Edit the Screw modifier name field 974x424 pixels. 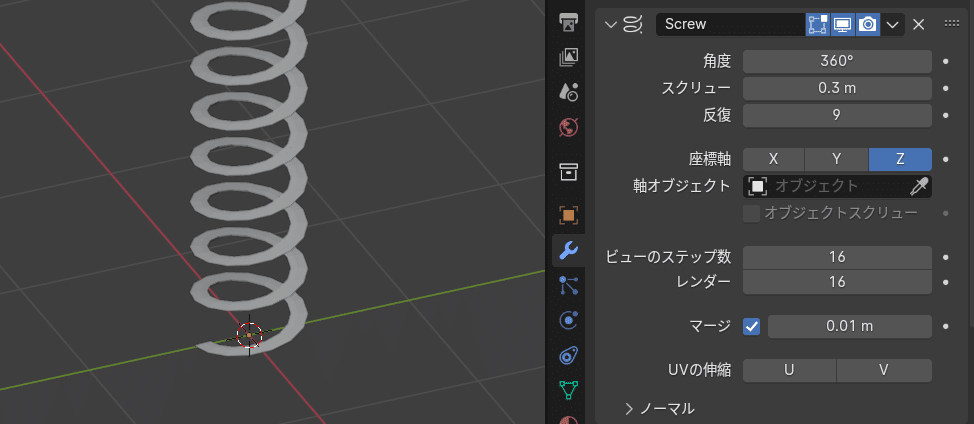[x=730, y=25]
